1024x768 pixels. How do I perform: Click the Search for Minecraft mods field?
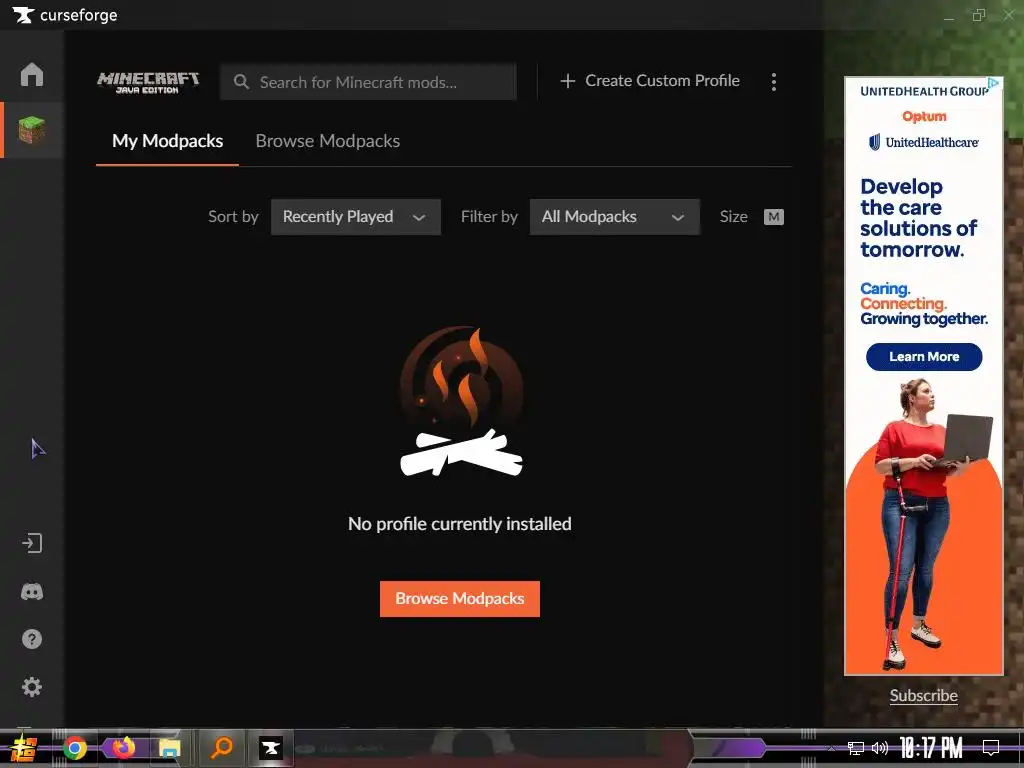368,82
